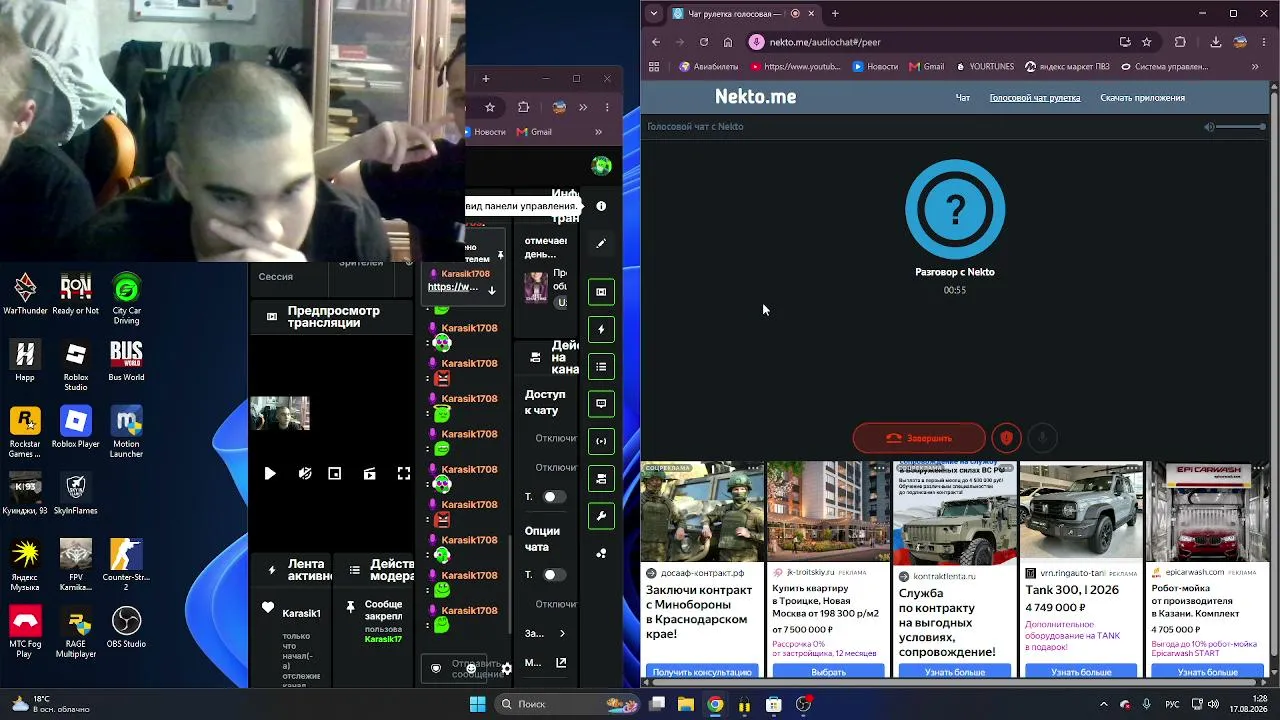
Task: Open Скачать приложения link
Action: [x=1142, y=98]
